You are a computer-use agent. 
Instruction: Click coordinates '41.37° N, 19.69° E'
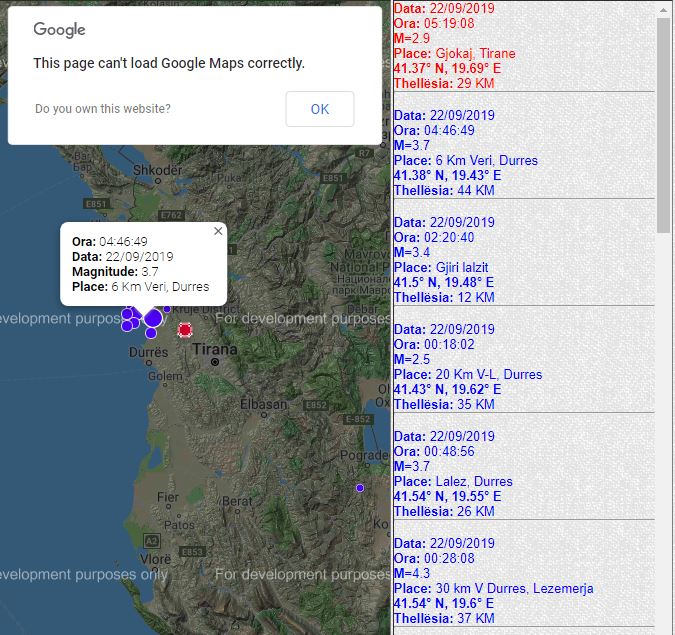pyautogui.click(x=447, y=68)
